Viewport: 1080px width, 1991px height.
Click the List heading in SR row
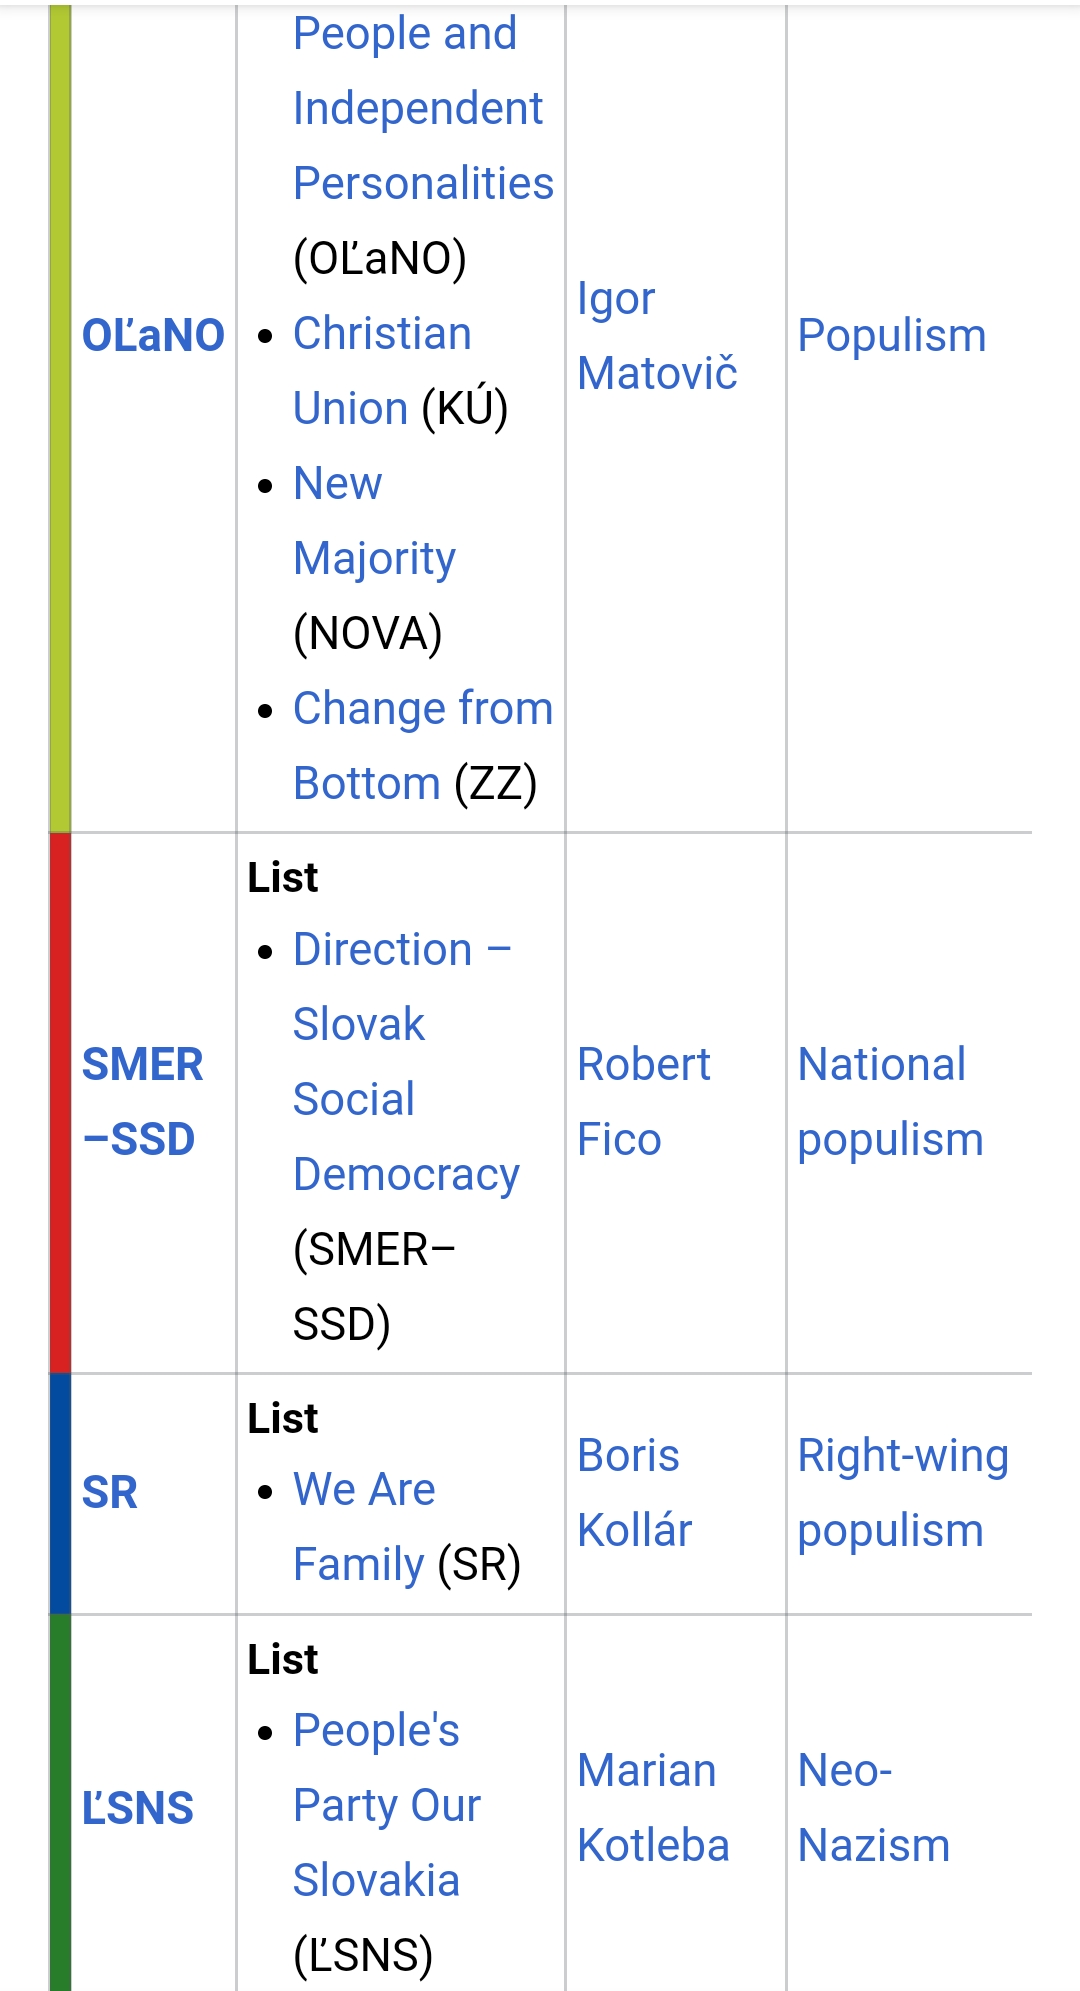[x=283, y=1418]
